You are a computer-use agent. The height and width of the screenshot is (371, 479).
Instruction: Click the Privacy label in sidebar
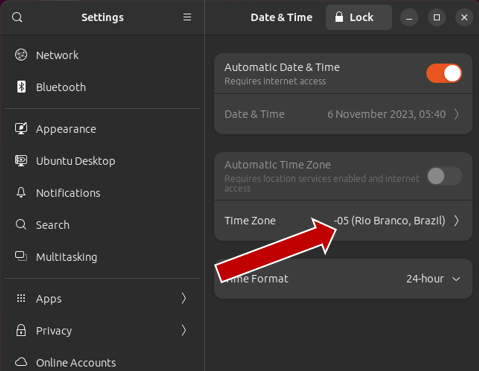(x=54, y=331)
